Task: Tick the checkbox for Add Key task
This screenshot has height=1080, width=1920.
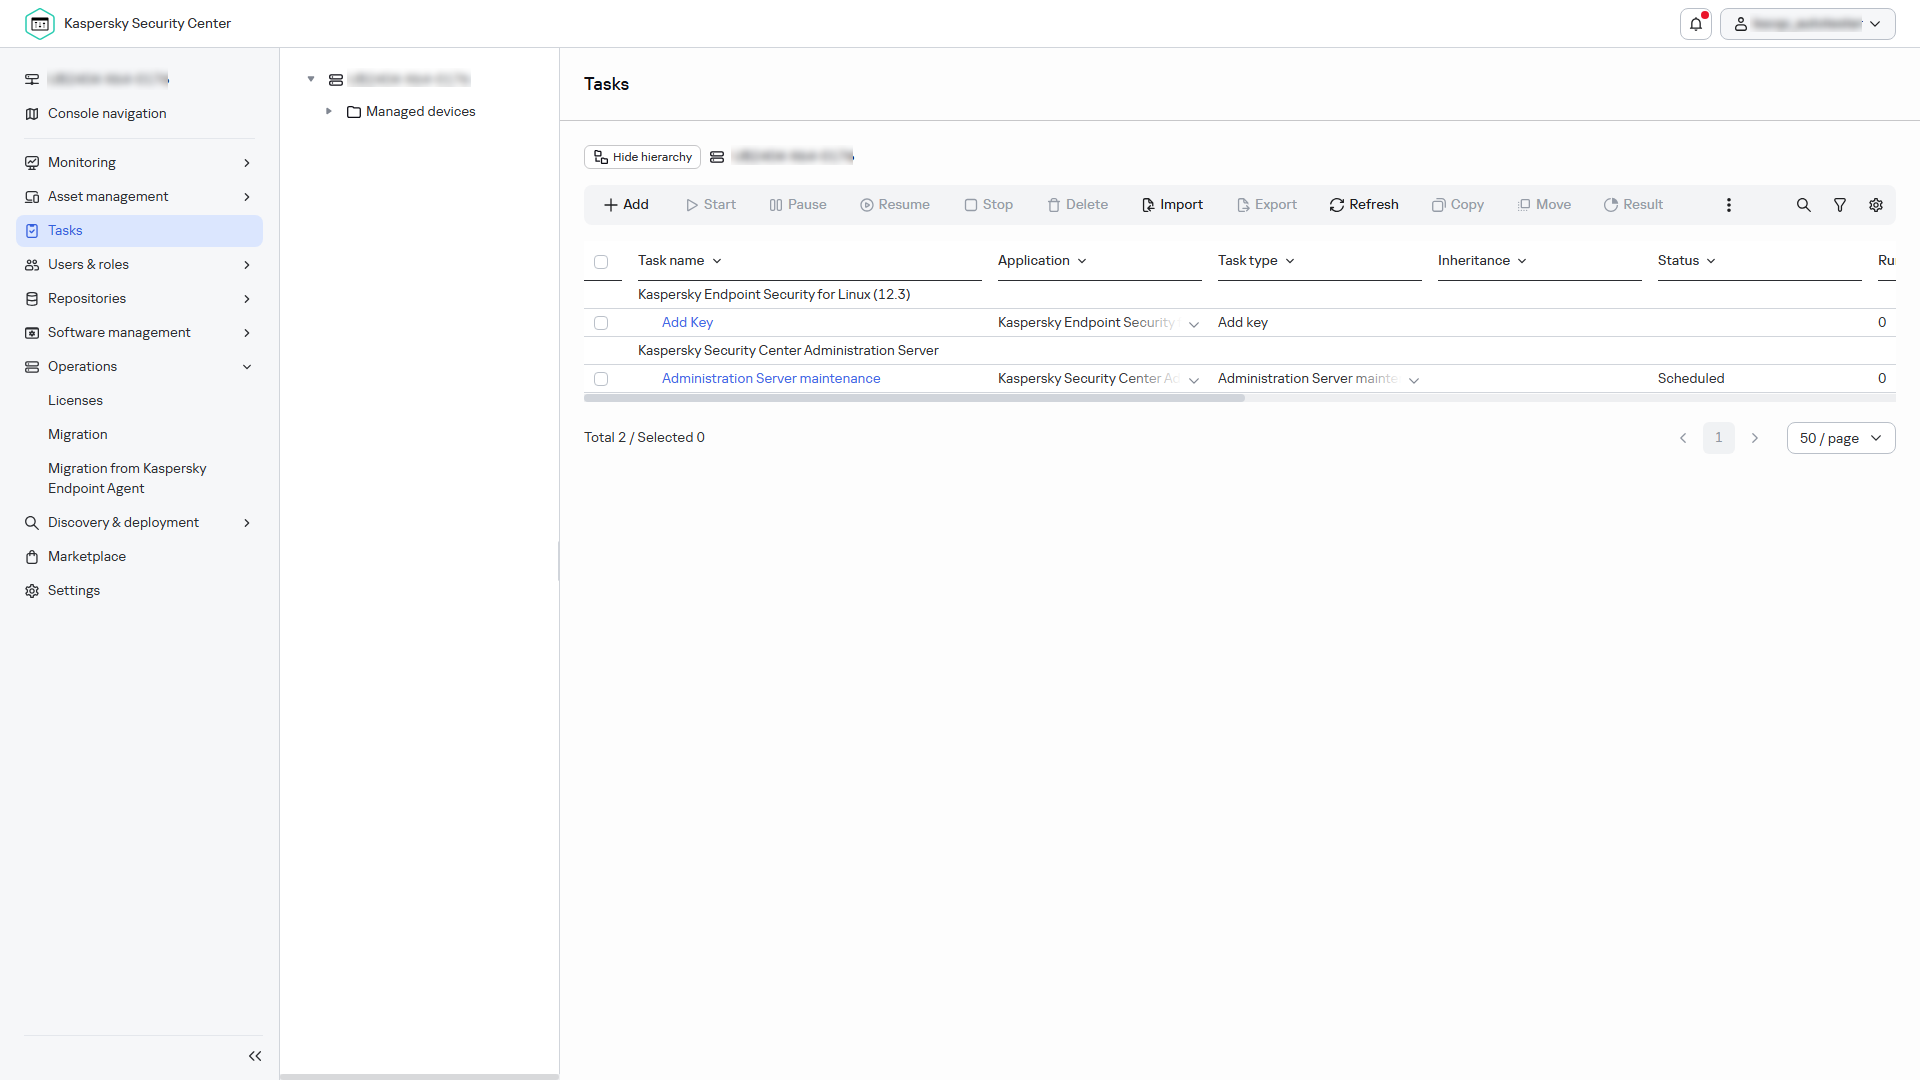Action: pos(601,323)
